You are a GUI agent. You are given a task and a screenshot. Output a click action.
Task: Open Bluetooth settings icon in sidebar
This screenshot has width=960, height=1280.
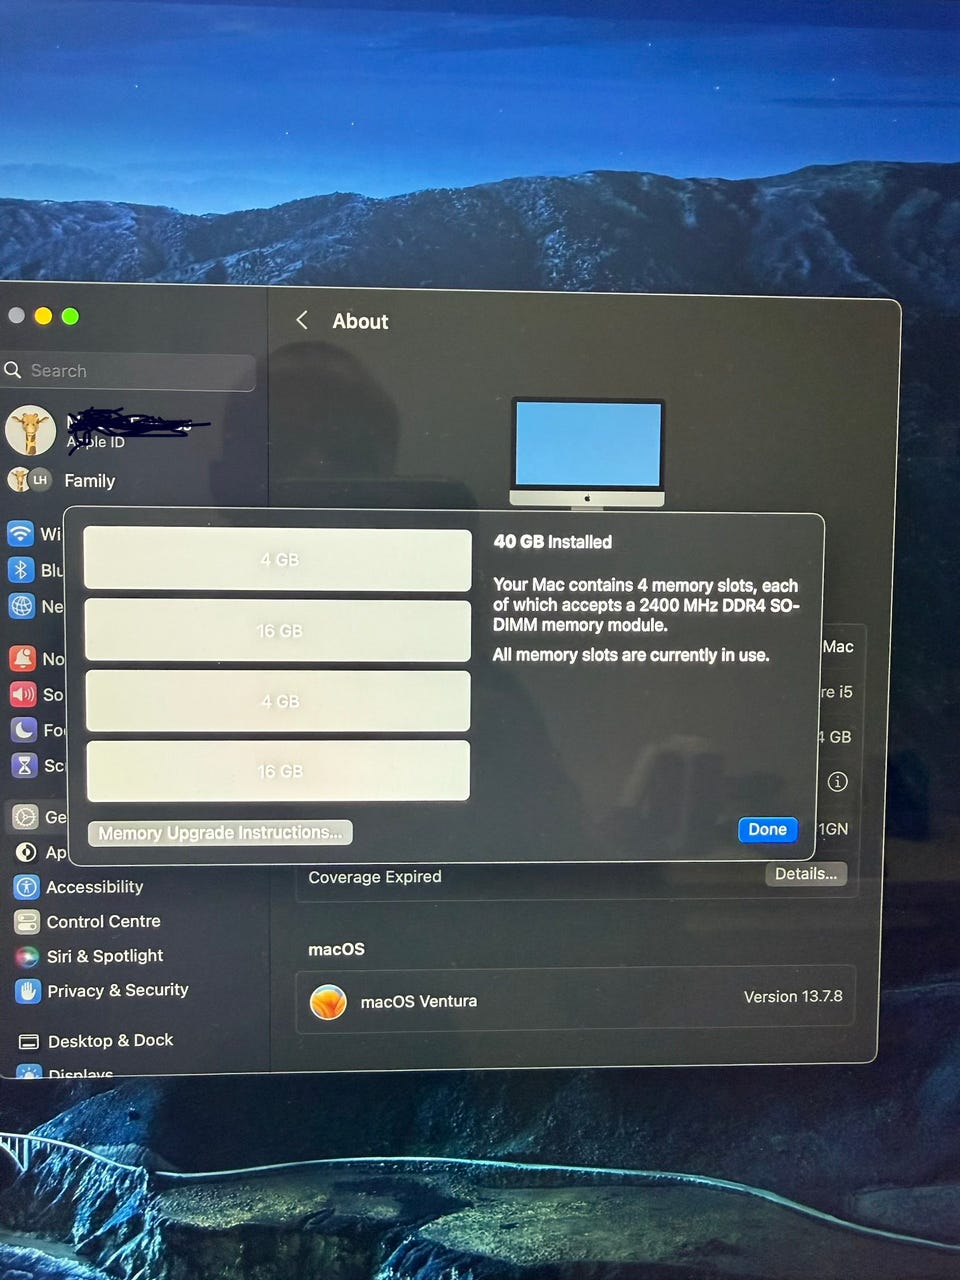click(x=21, y=570)
